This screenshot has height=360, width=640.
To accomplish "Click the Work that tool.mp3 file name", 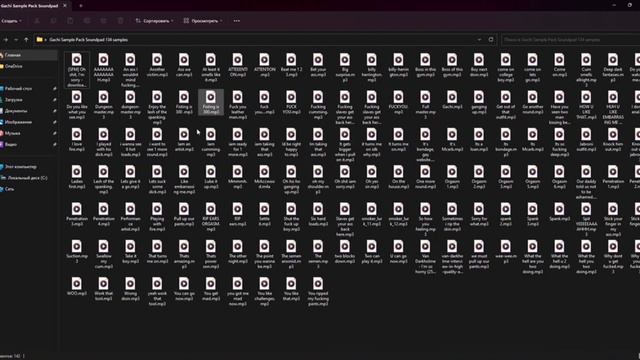I will tap(103, 296).
